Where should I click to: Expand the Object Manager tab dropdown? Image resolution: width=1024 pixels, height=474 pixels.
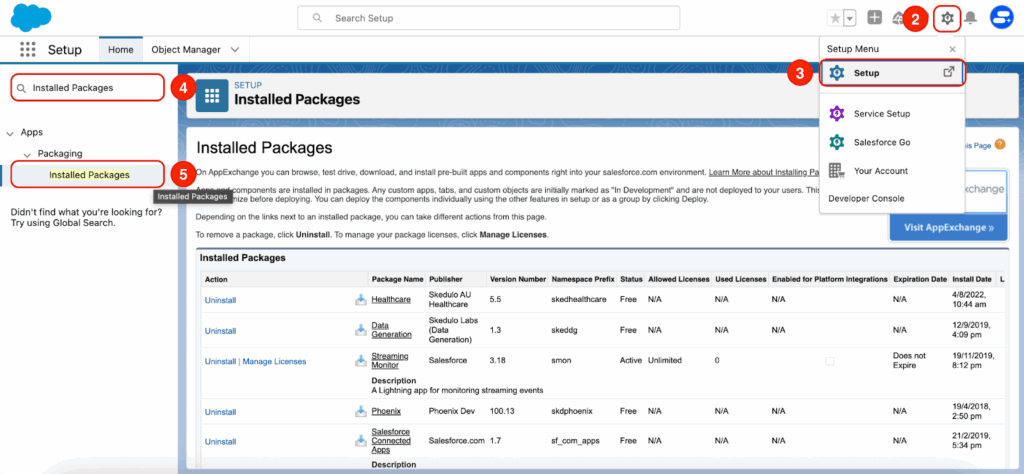235,49
